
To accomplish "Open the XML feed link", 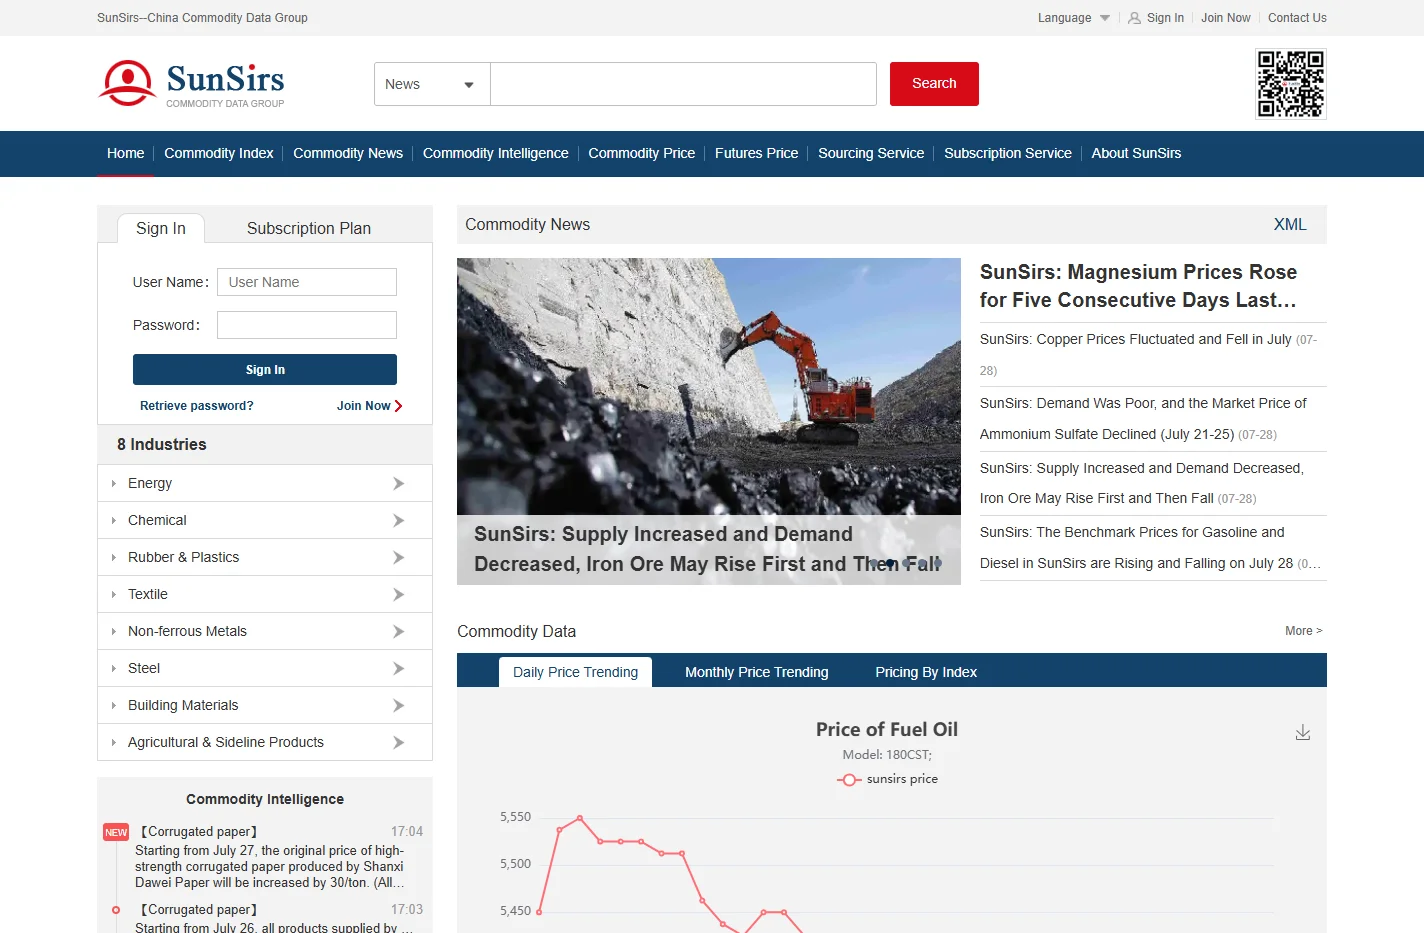I will (1290, 224).
